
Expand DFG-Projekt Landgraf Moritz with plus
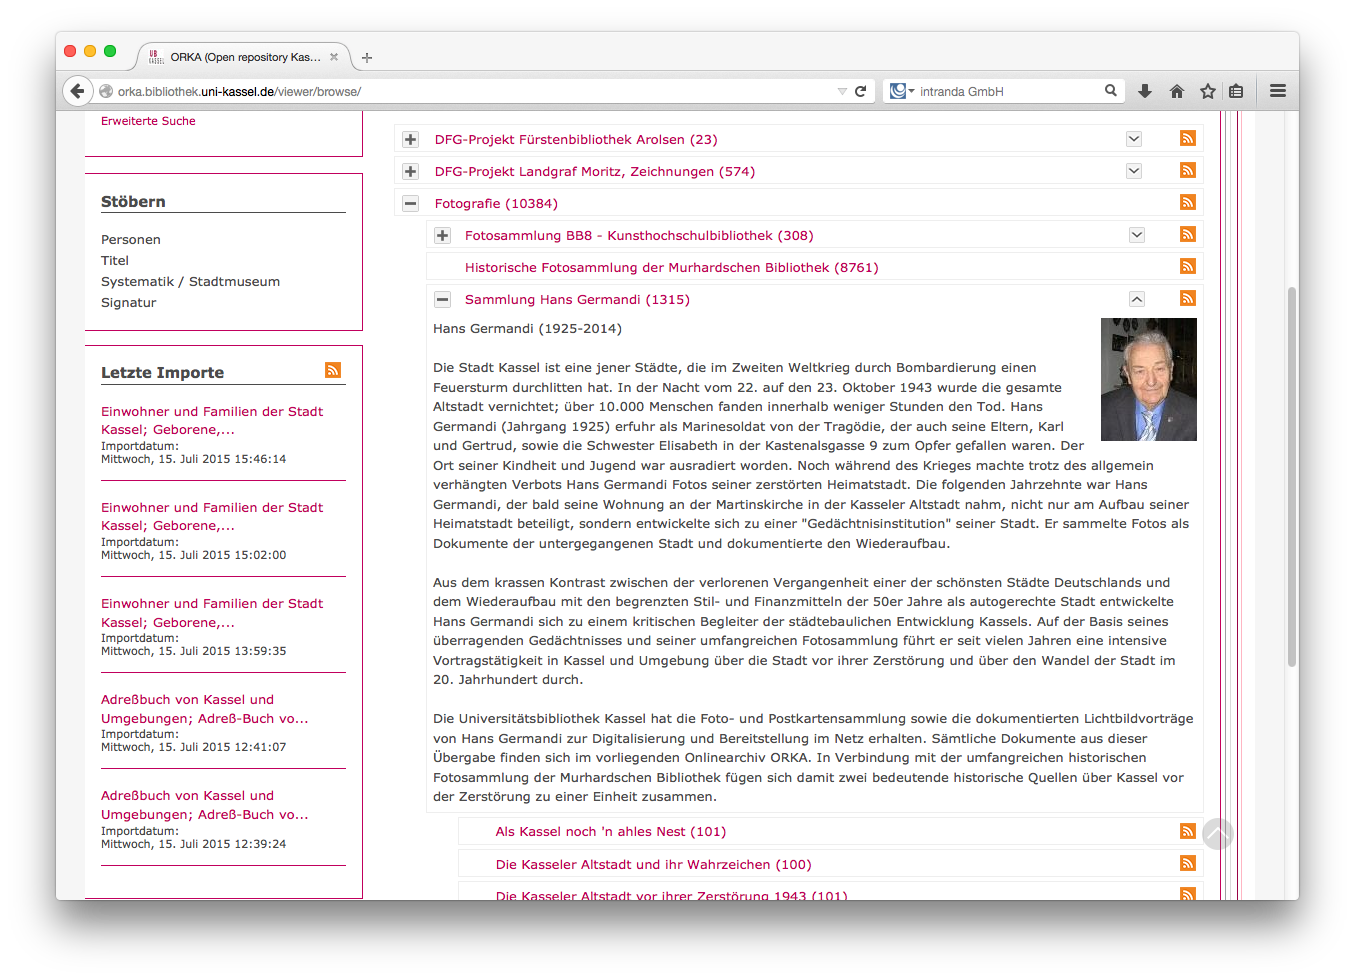(x=410, y=172)
